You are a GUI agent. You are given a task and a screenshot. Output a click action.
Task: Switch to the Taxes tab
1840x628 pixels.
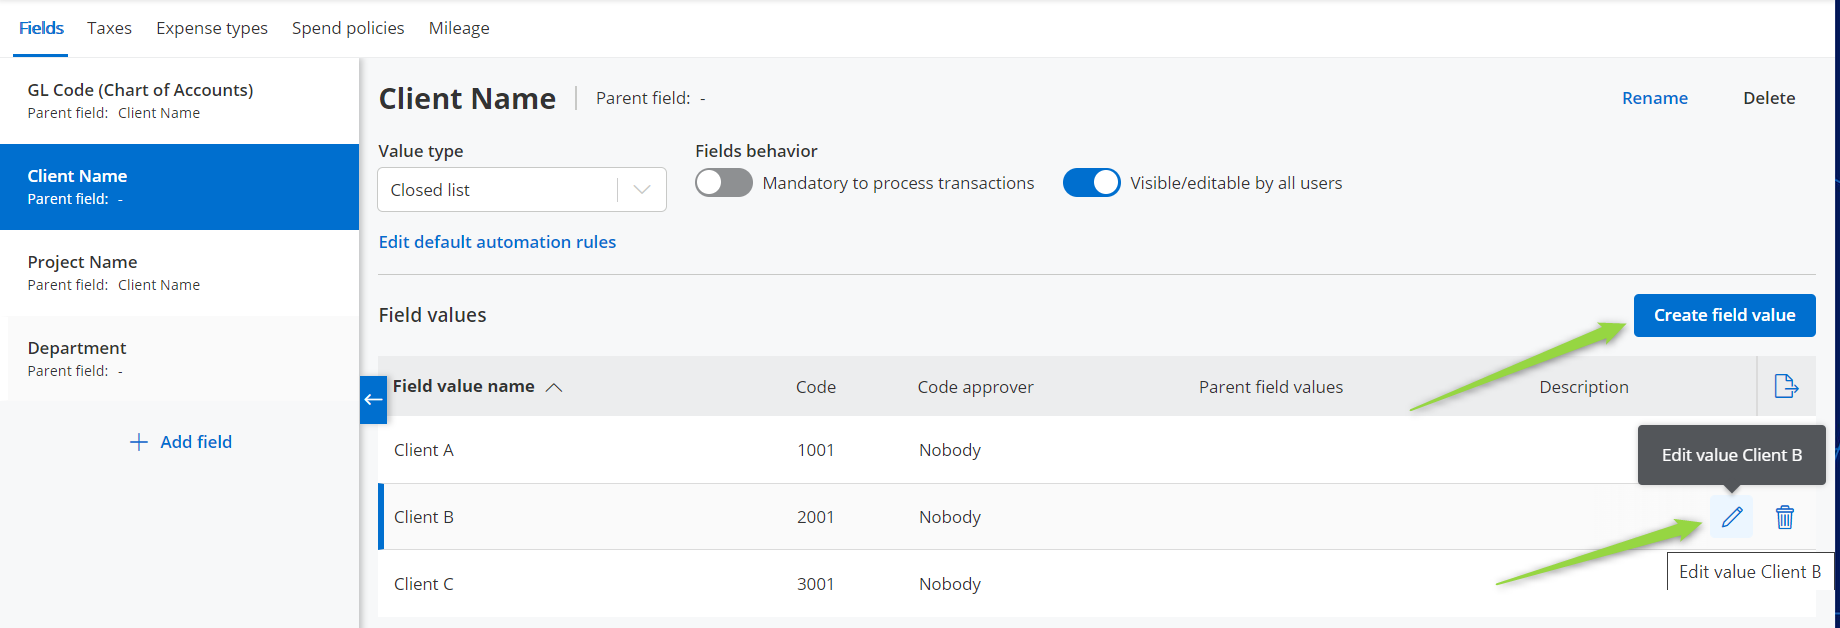[109, 28]
